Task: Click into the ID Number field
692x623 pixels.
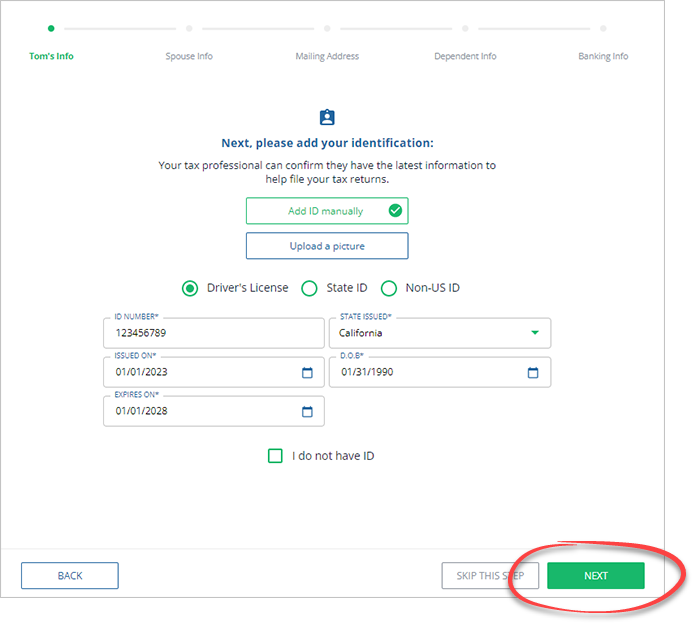Action: coord(213,333)
